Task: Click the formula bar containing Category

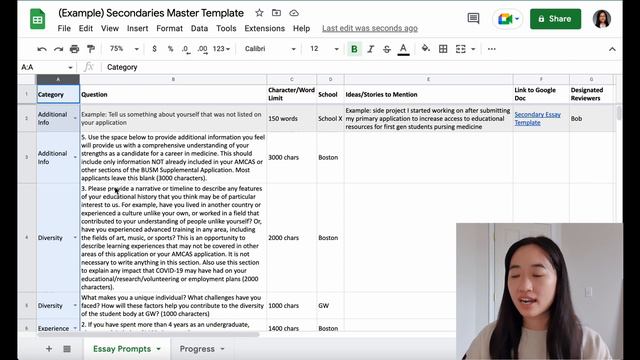Action: click(359, 67)
